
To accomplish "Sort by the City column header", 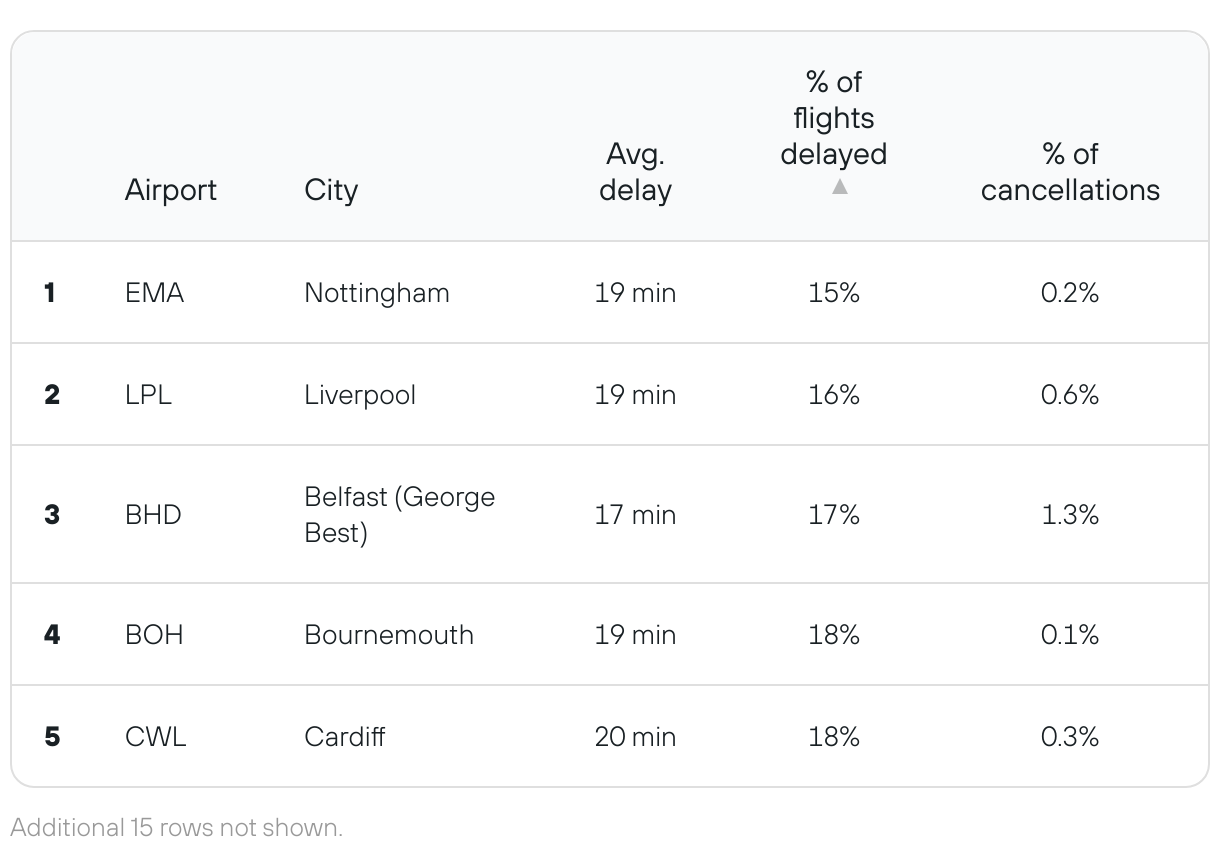I will pyautogui.click(x=331, y=190).
